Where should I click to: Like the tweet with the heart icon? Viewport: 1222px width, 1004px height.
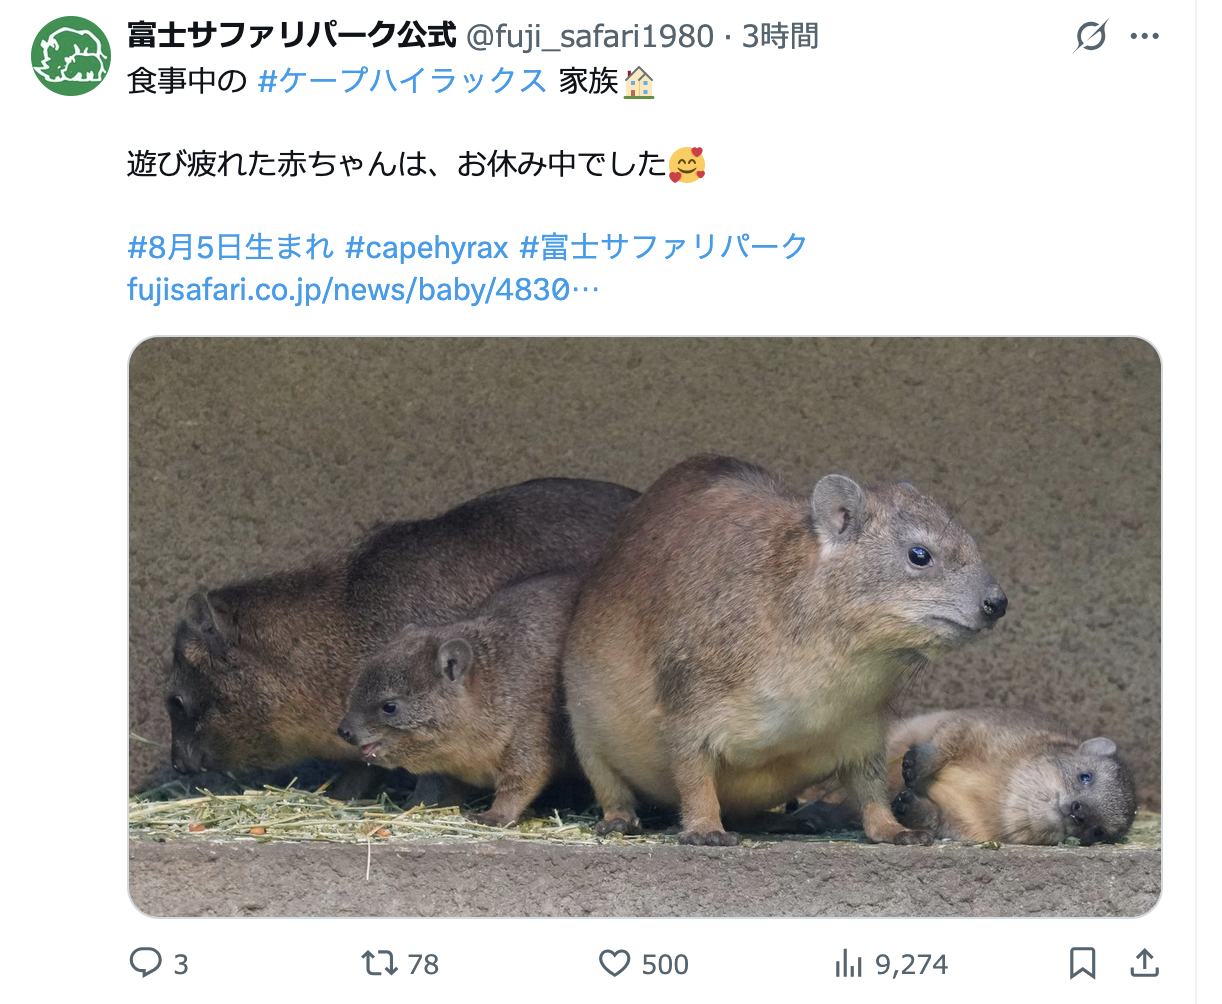tap(614, 963)
